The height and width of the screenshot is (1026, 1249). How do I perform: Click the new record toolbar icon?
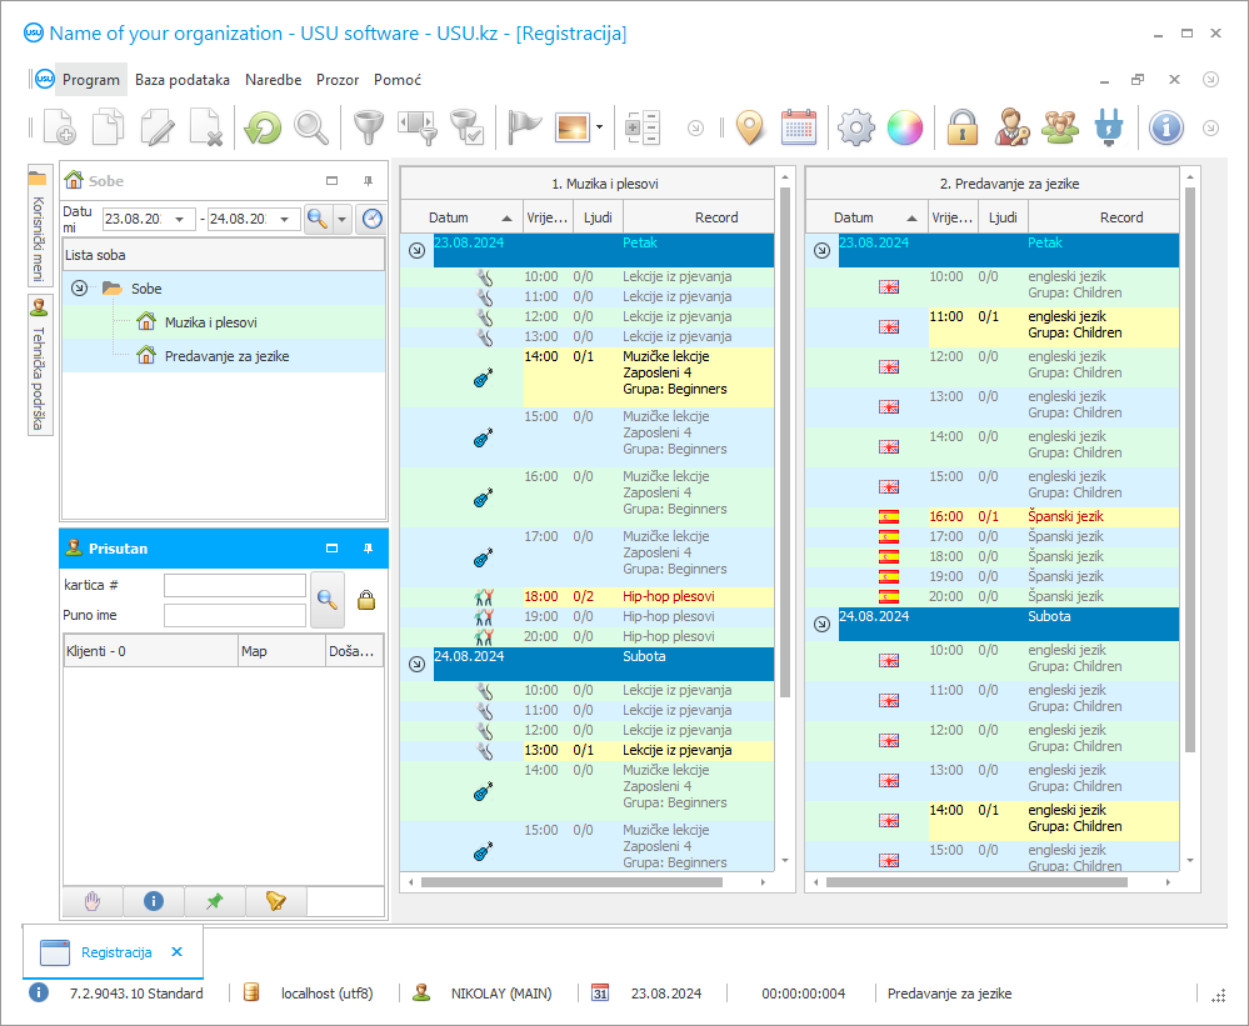pos(59,128)
